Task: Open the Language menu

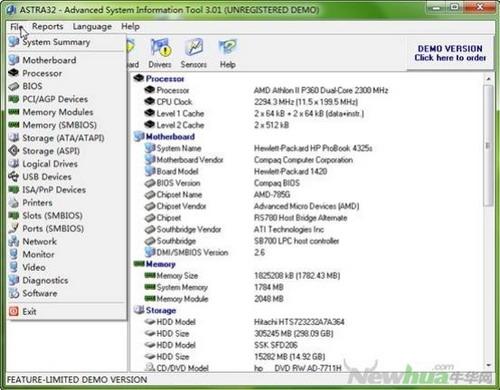Action: [x=92, y=27]
